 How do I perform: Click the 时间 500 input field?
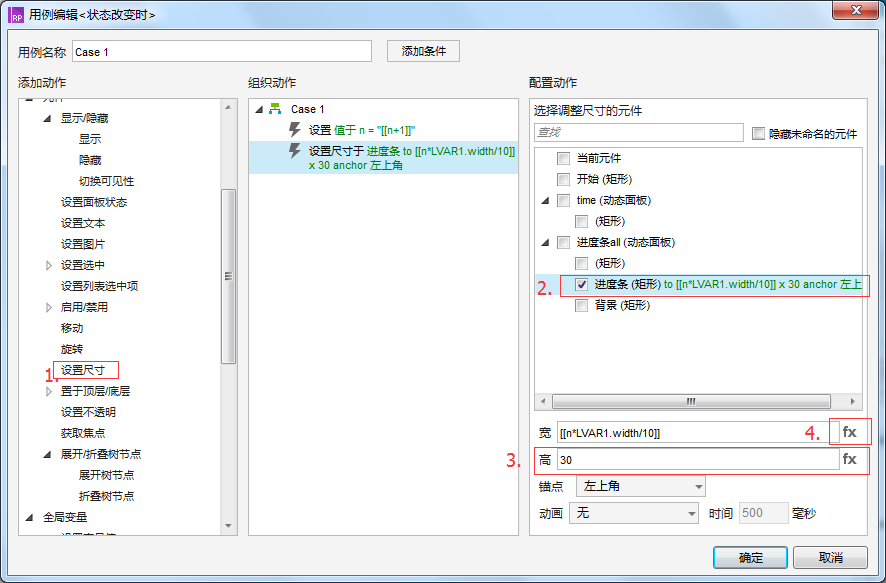pos(763,513)
